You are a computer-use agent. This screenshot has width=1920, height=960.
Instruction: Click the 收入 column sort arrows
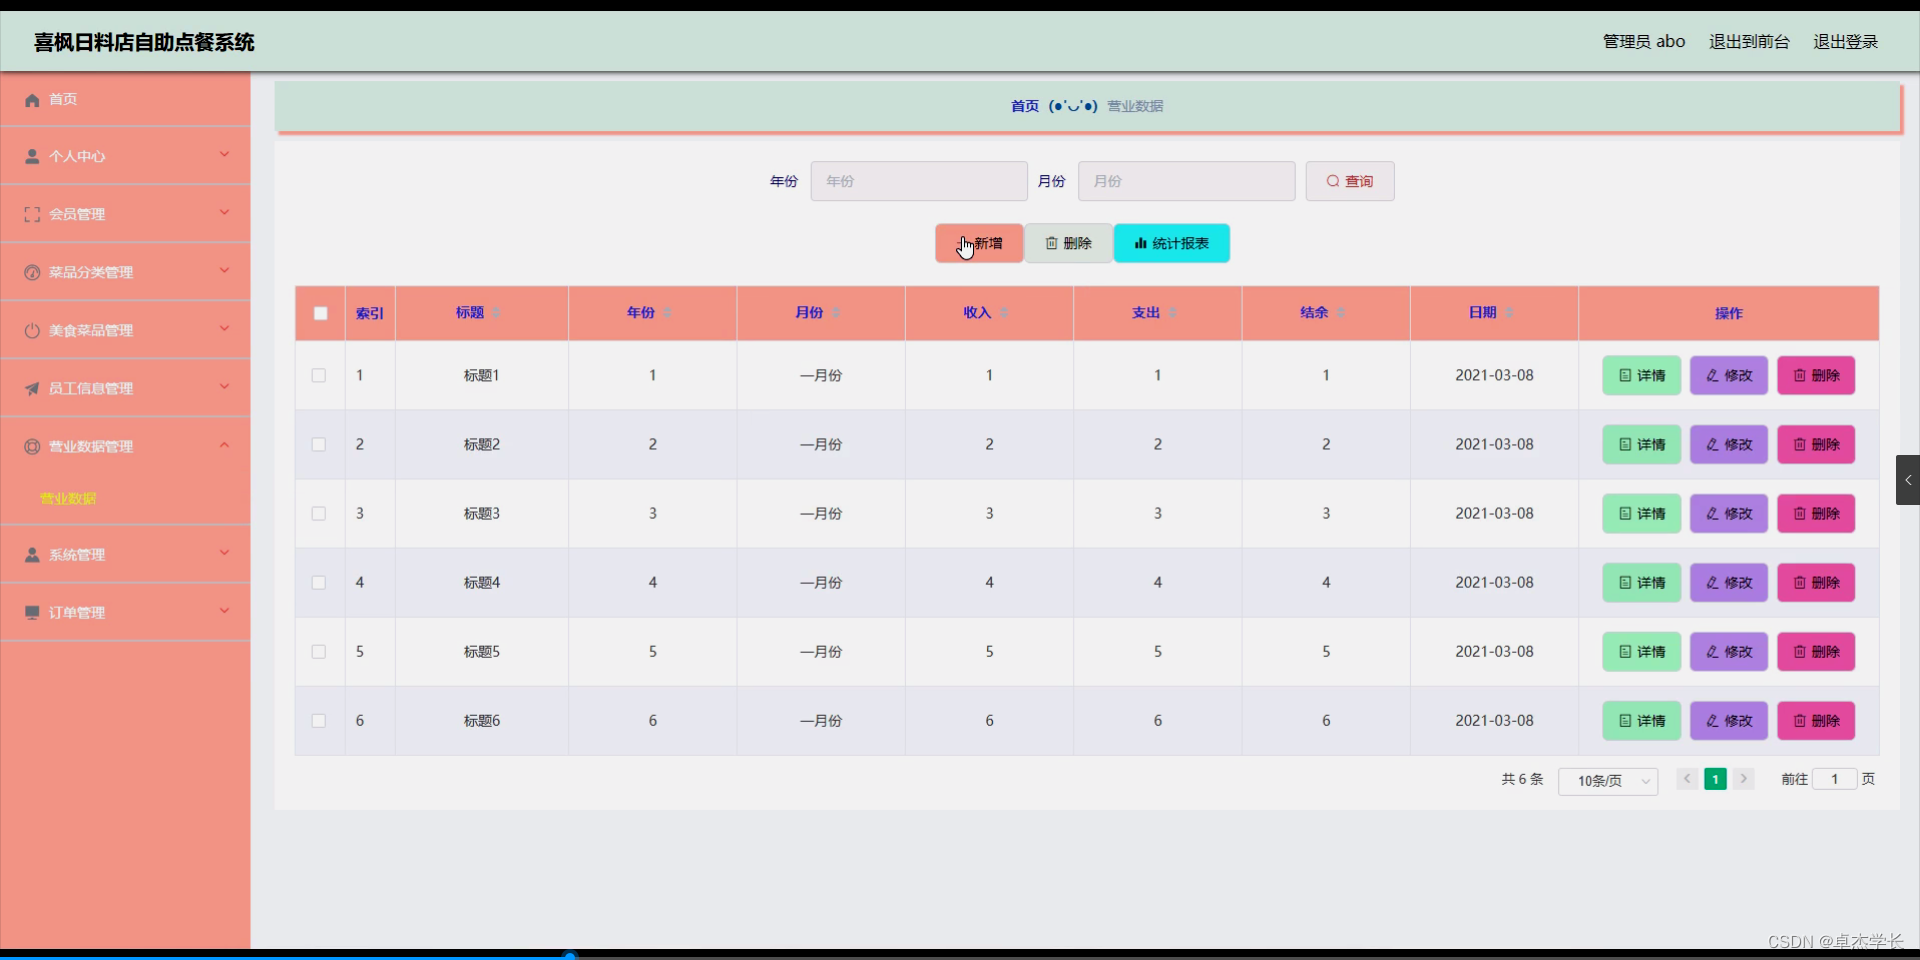tap(1003, 313)
